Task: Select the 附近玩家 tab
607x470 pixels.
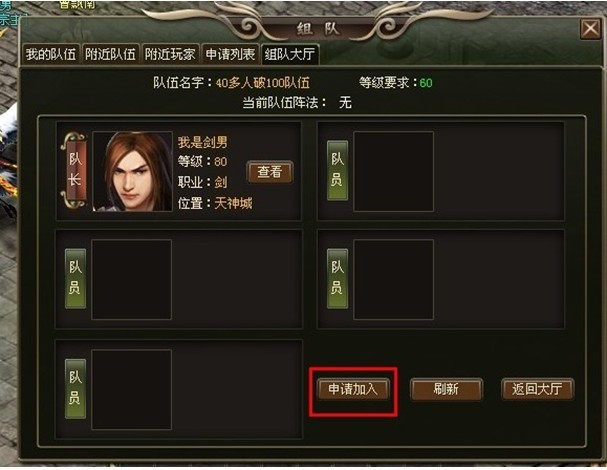Action: pos(170,54)
